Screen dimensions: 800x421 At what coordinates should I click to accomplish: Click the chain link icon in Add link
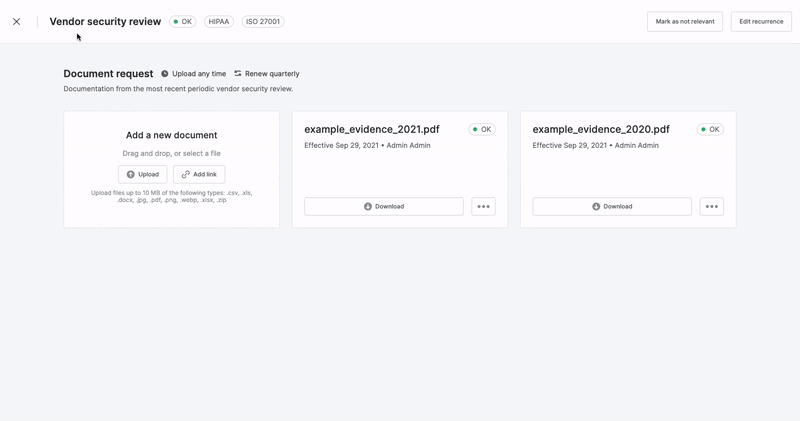pos(186,175)
